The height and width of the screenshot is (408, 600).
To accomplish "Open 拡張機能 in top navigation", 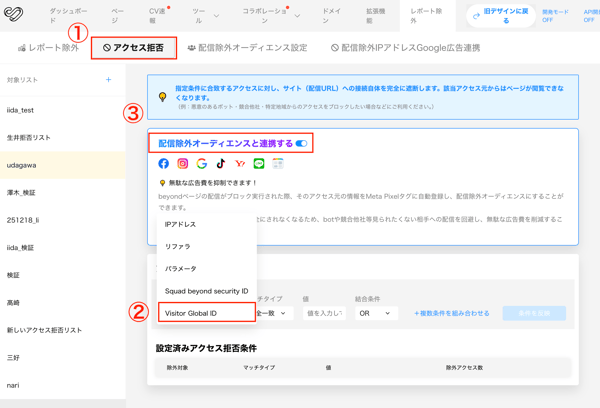I will pyautogui.click(x=375, y=16).
